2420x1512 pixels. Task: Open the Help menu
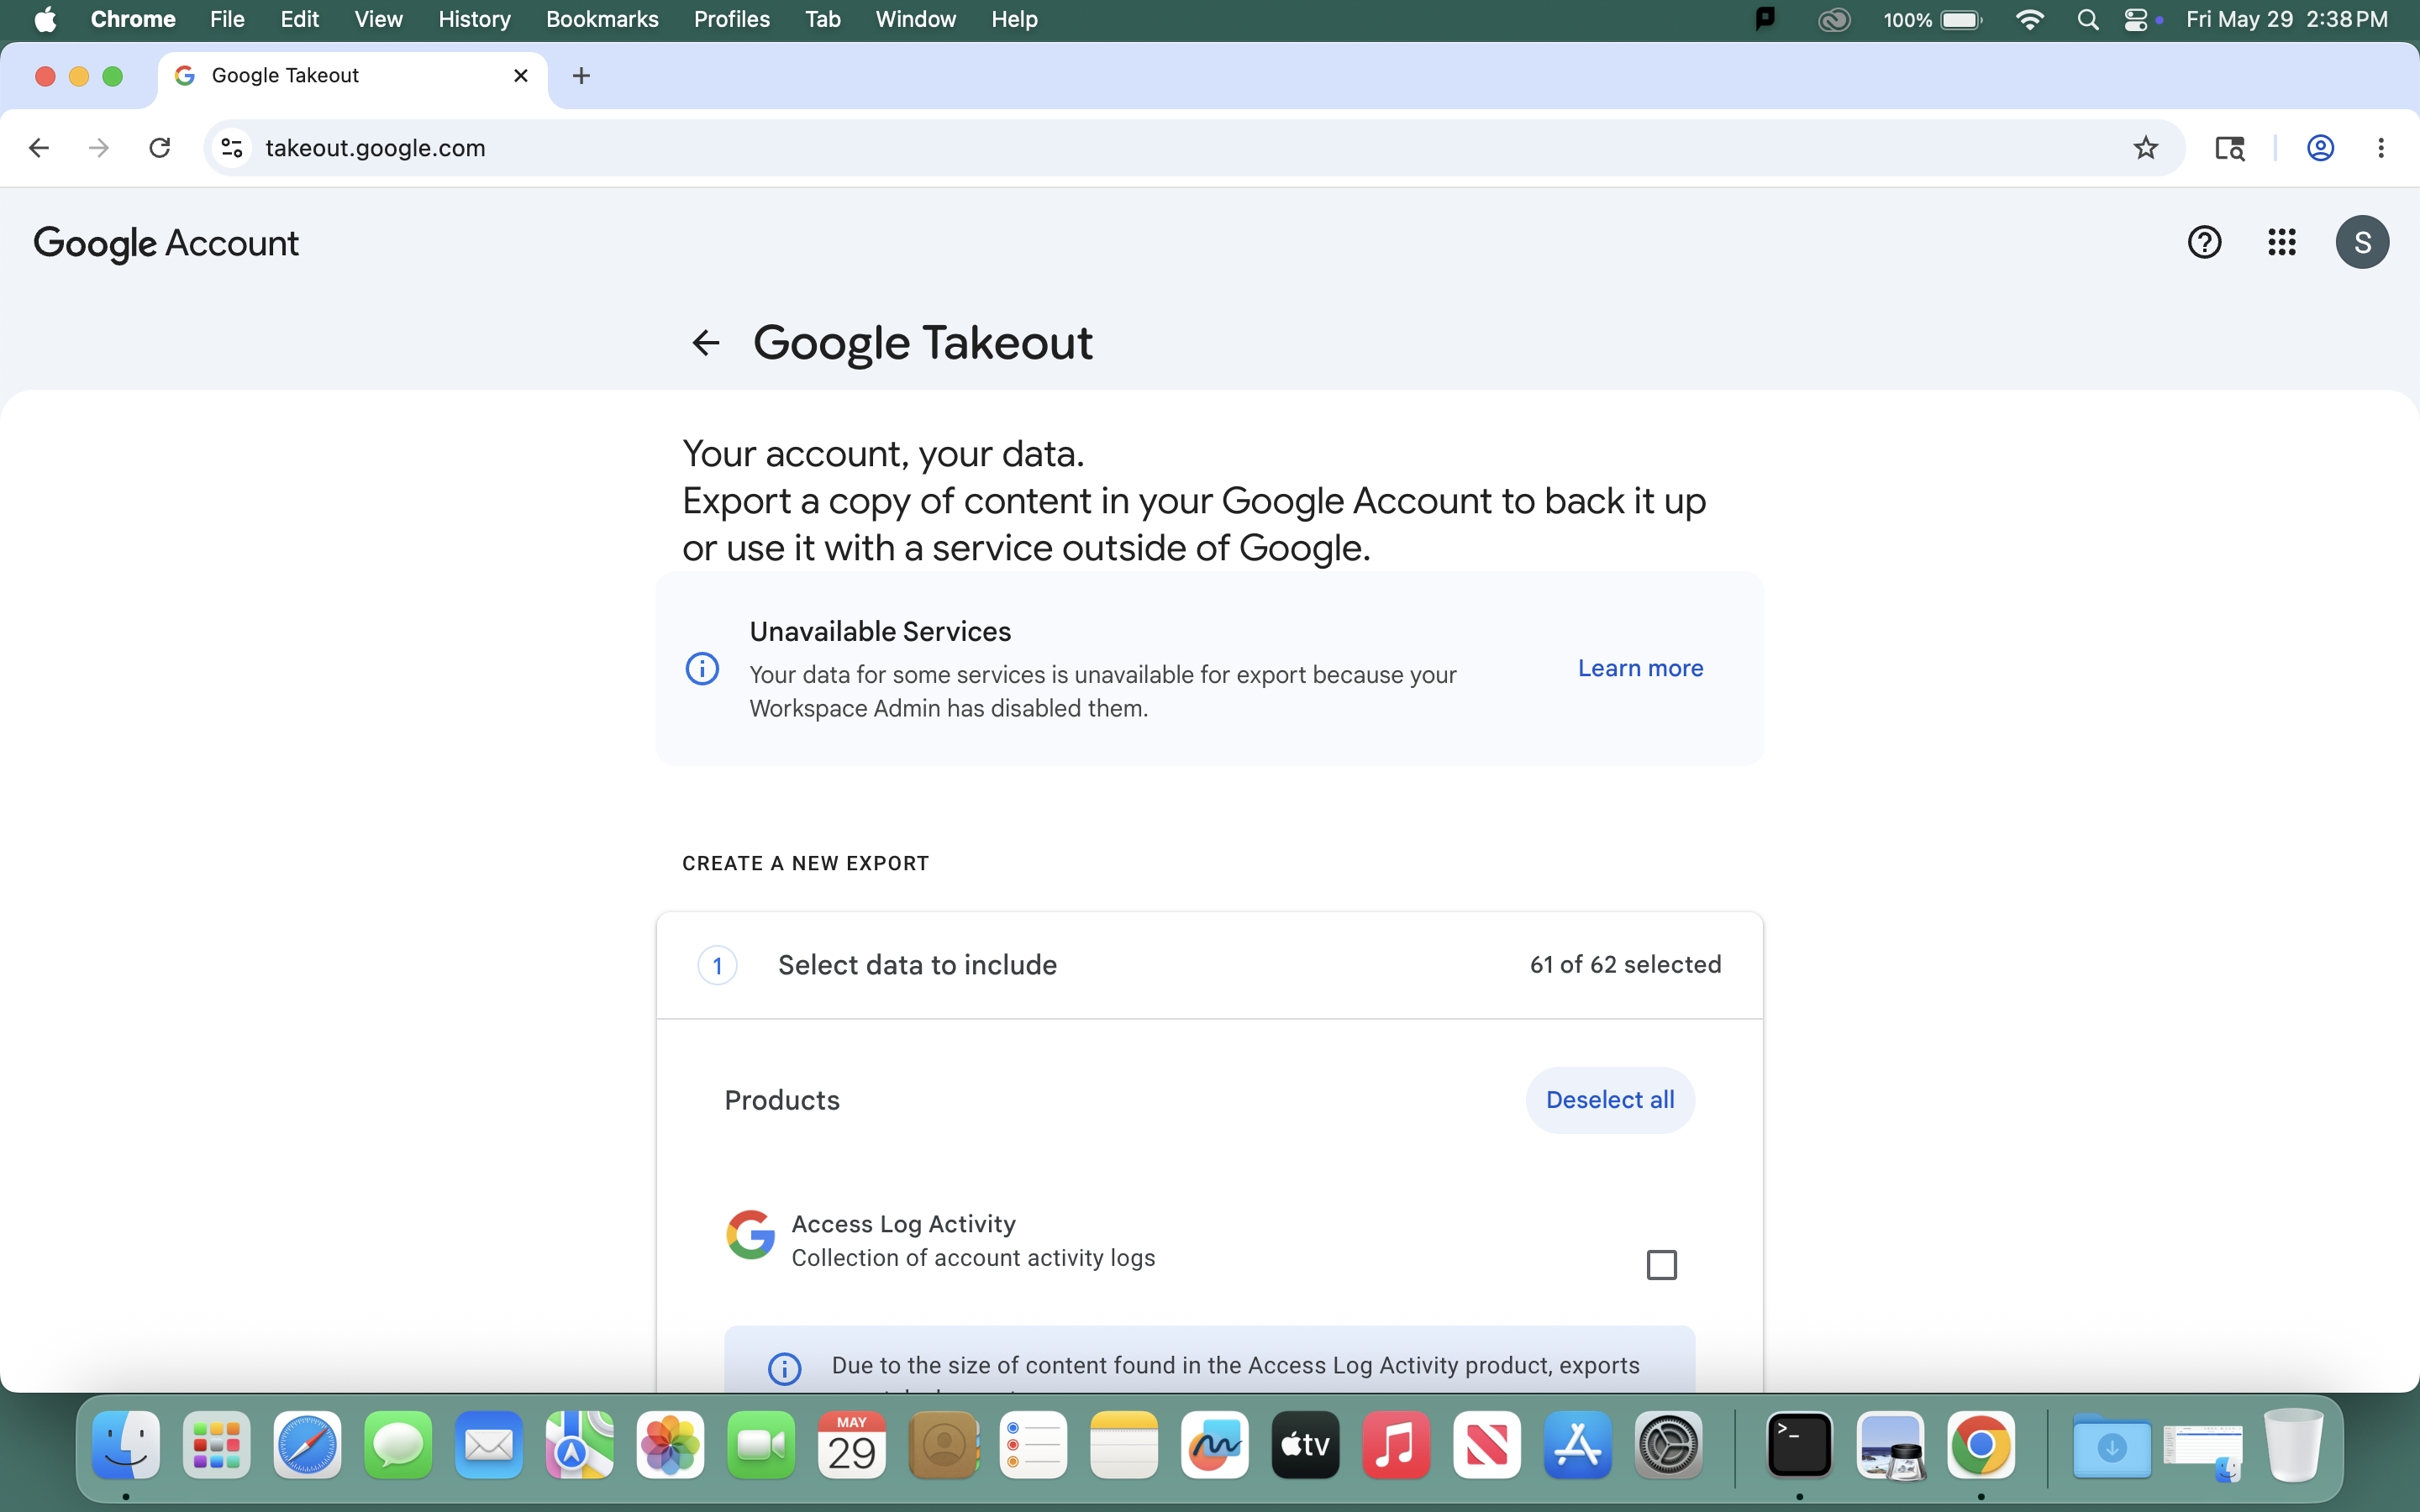[1014, 19]
